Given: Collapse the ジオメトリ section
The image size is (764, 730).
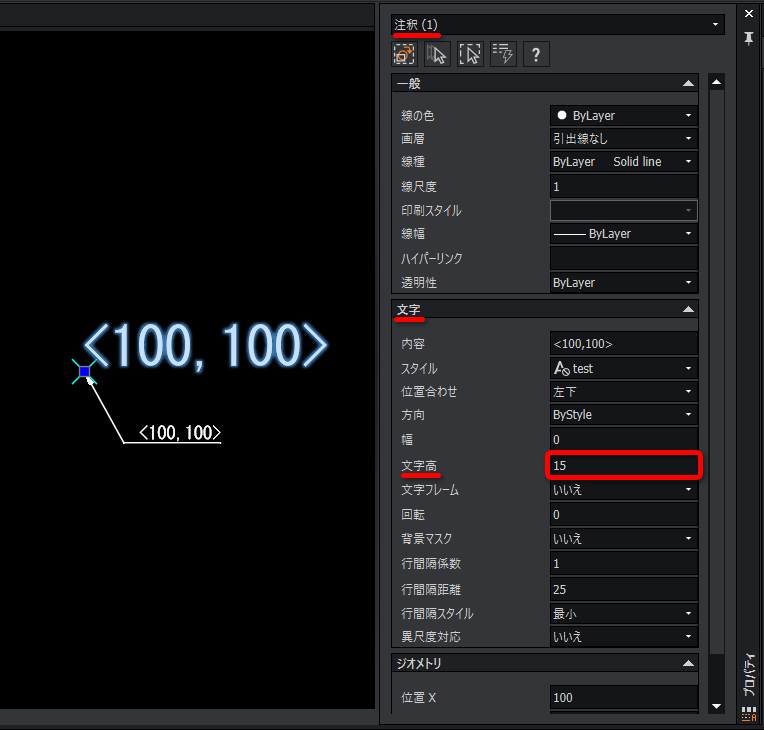Looking at the screenshot, I should (688, 663).
